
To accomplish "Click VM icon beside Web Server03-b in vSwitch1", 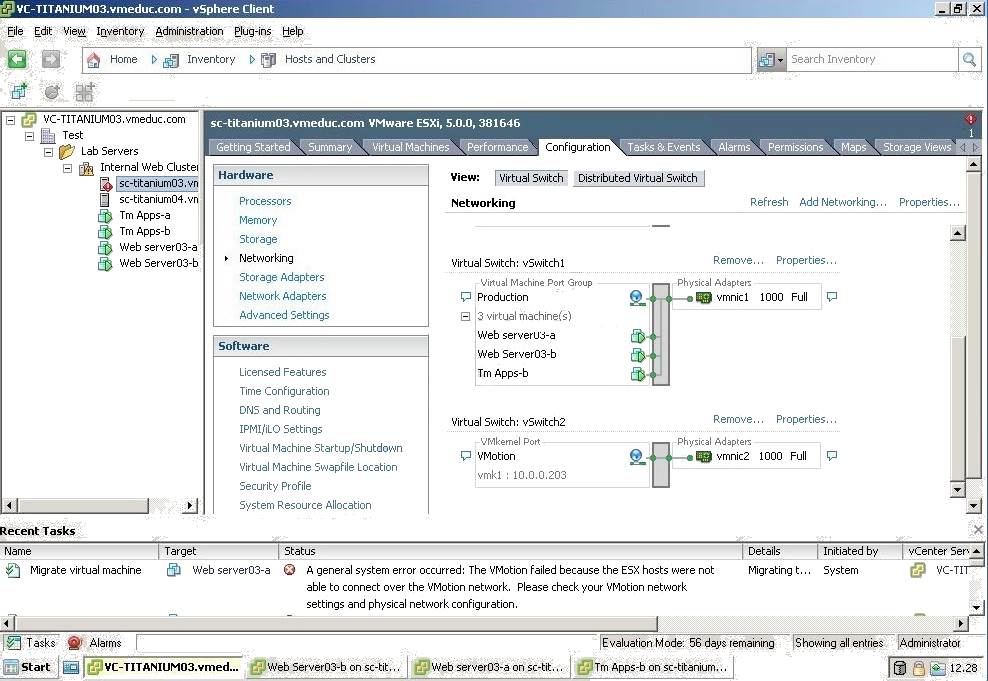I will [638, 355].
